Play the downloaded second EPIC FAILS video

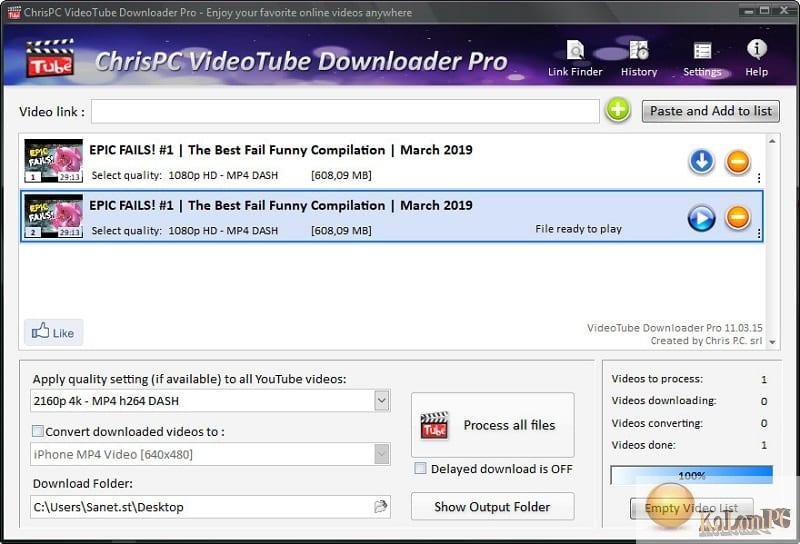coord(702,217)
